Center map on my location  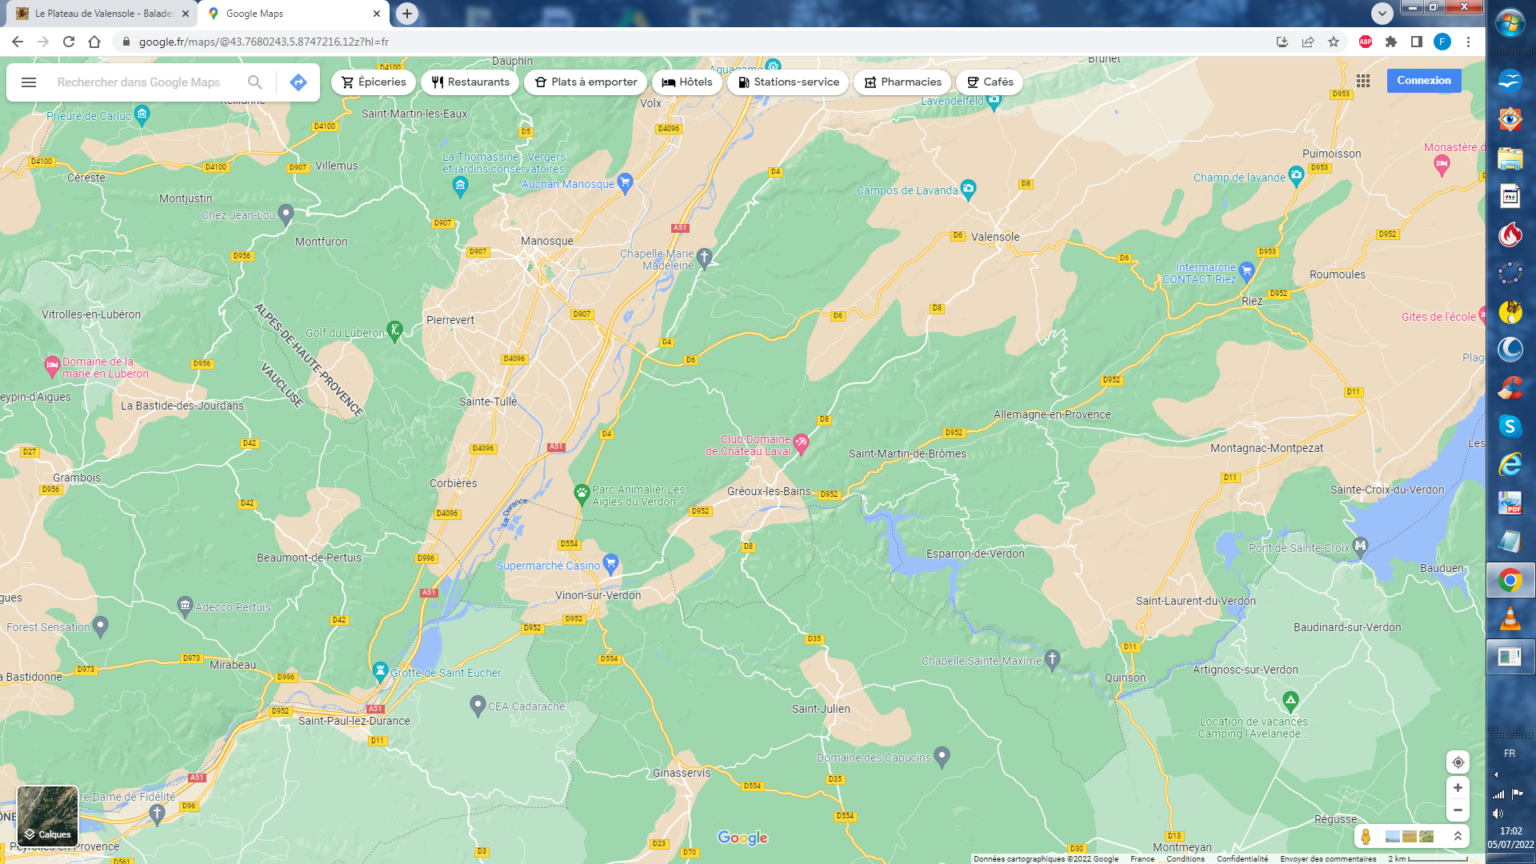[x=1458, y=762]
